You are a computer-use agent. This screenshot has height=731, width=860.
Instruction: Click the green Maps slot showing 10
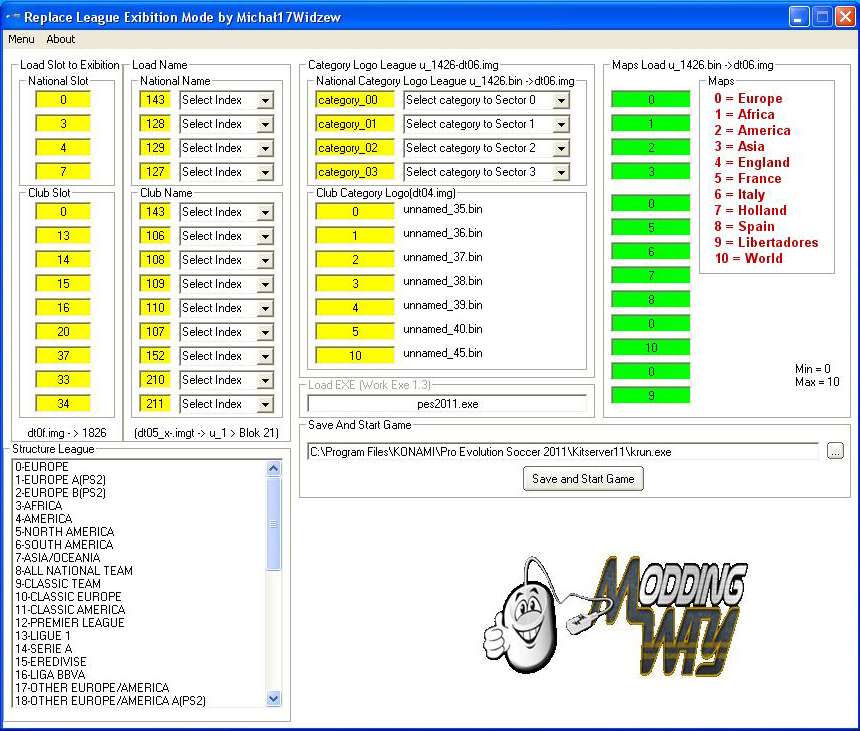click(650, 347)
